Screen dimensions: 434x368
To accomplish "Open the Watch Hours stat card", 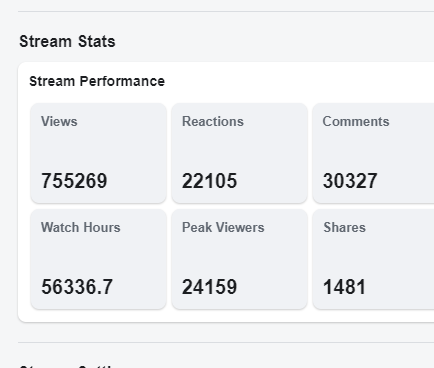I will click(98, 259).
